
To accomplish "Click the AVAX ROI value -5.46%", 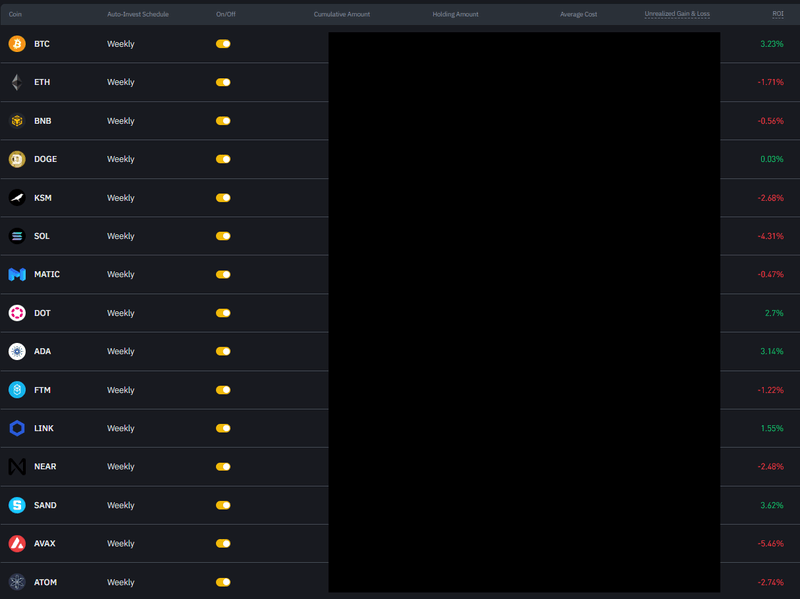I will coord(770,543).
